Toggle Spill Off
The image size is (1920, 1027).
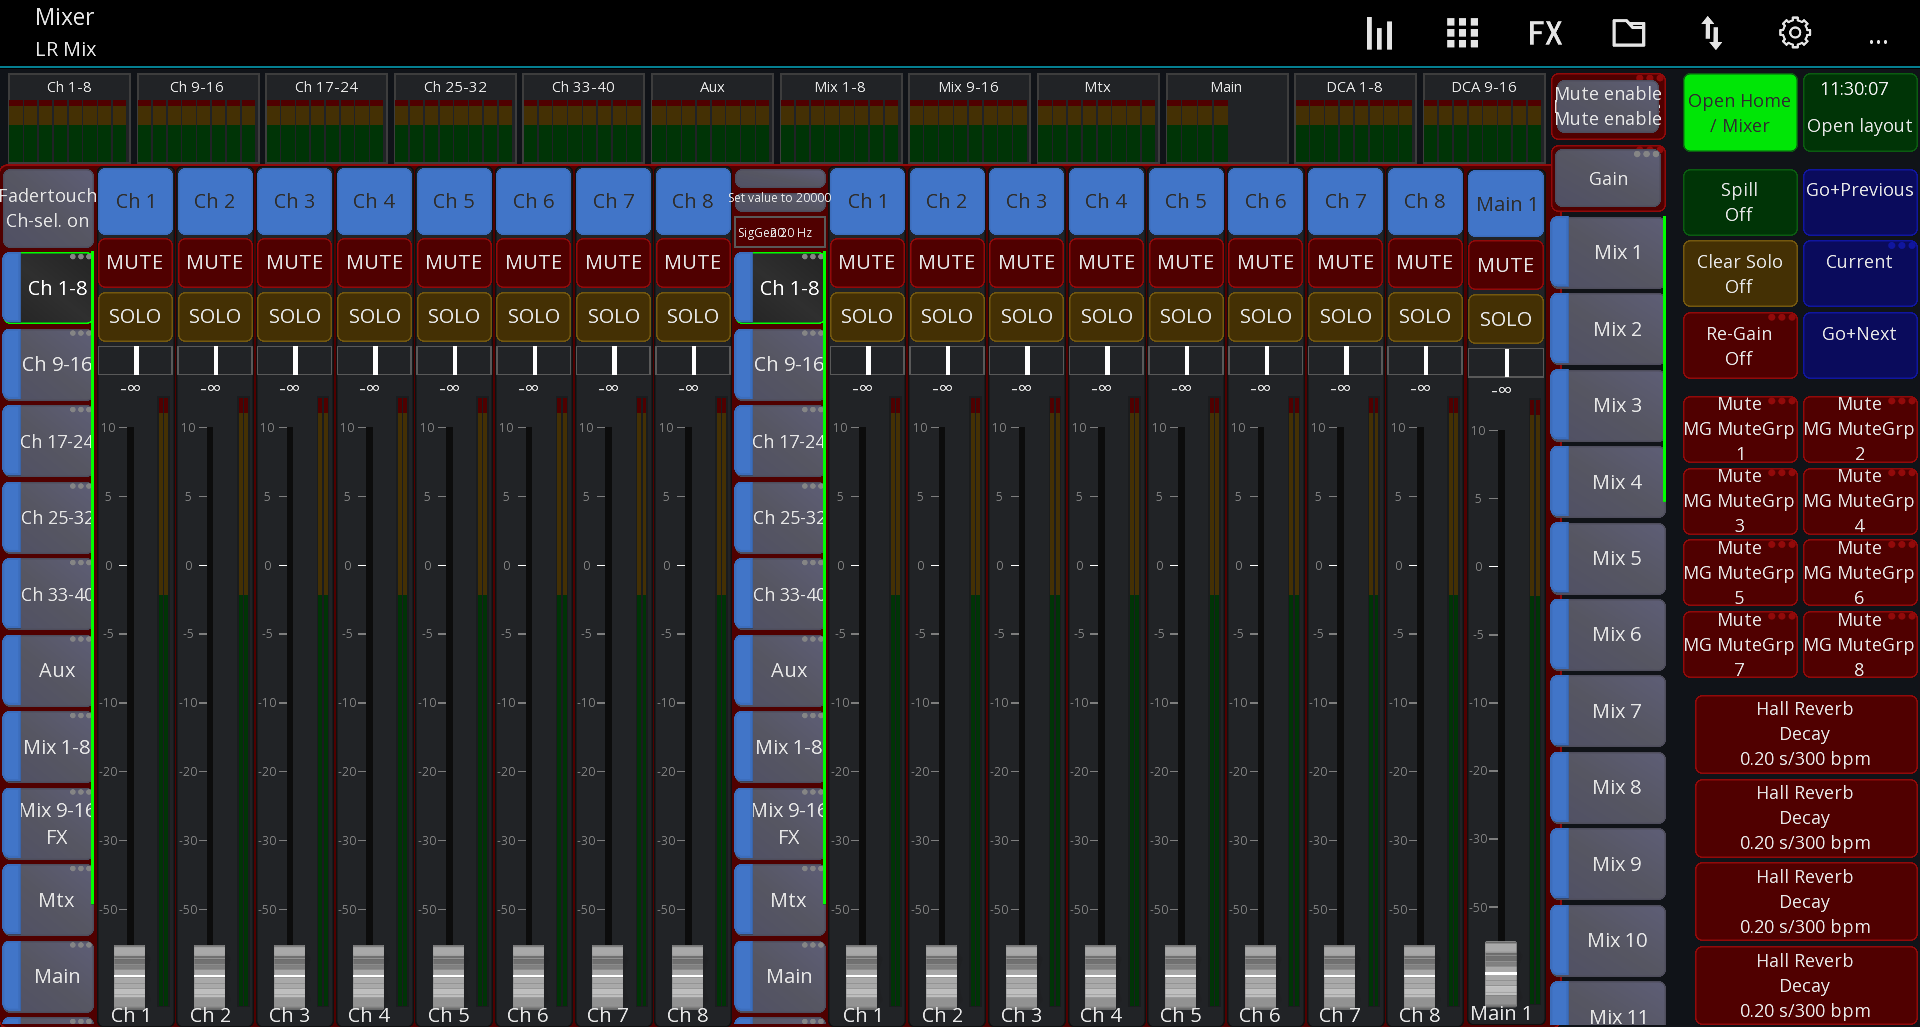click(1740, 202)
